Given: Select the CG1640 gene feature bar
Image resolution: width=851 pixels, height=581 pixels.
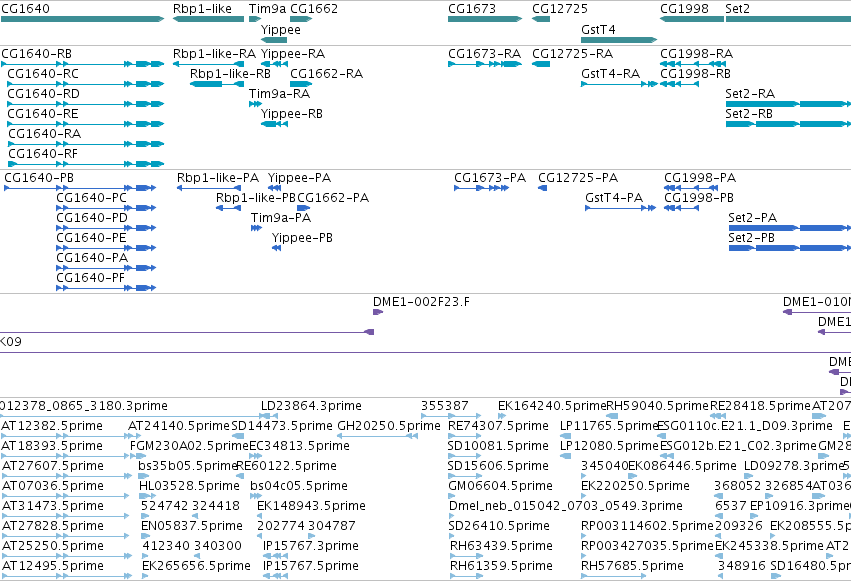Looking at the screenshot, I should click(x=82, y=19).
